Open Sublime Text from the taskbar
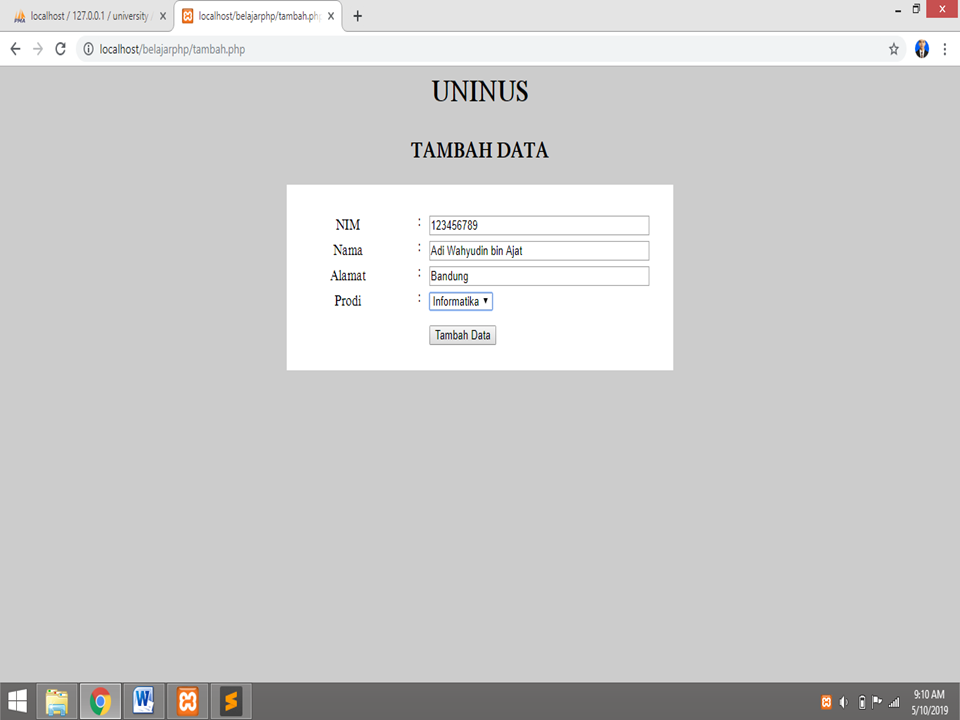 click(231, 701)
